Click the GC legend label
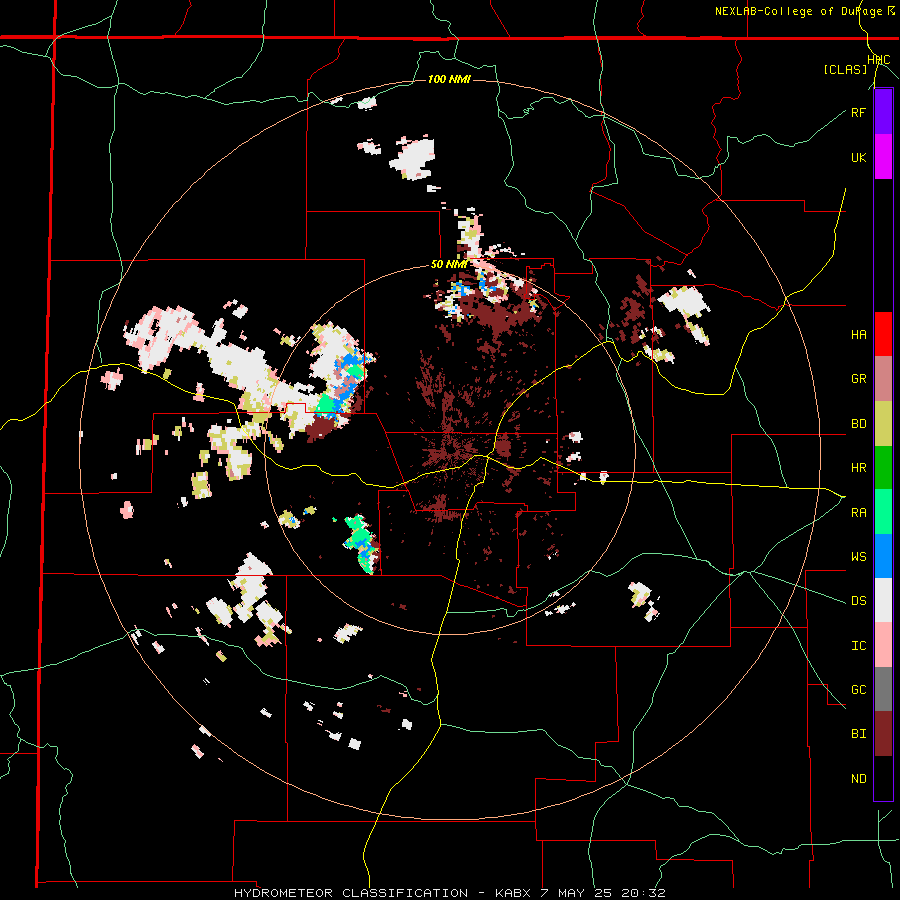900x900 pixels. 858,690
